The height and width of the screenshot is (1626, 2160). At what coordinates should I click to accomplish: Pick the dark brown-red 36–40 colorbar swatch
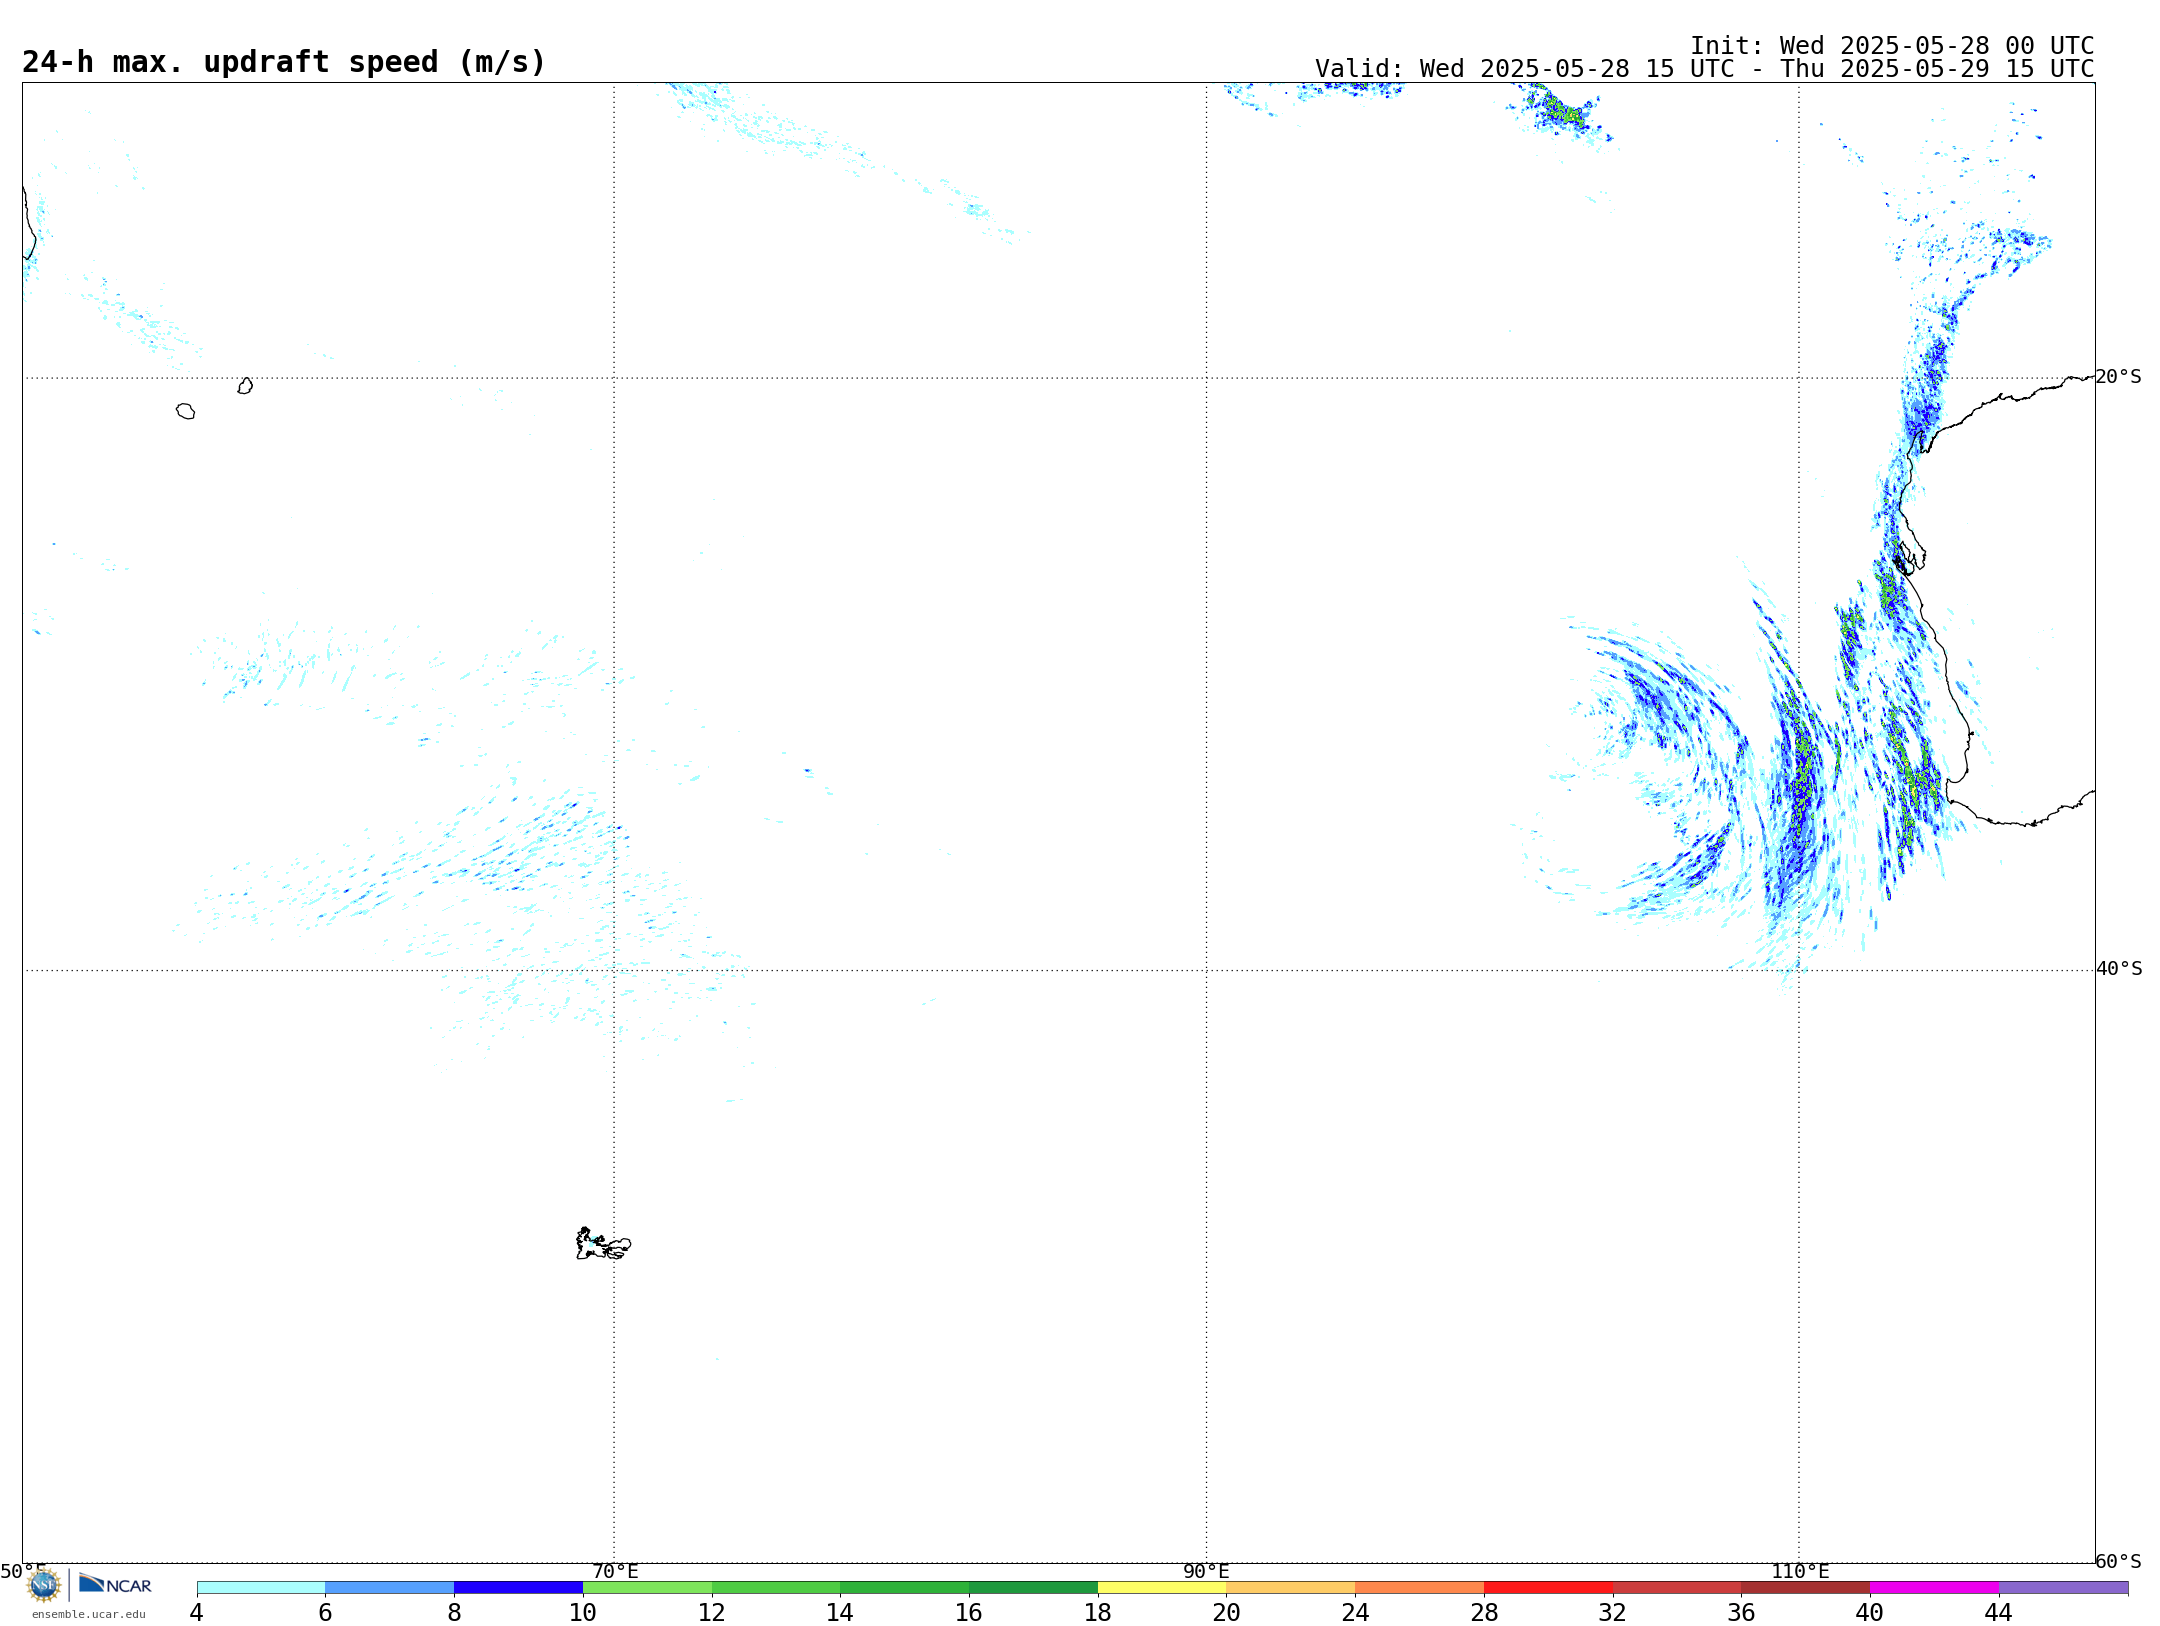click(1806, 1587)
